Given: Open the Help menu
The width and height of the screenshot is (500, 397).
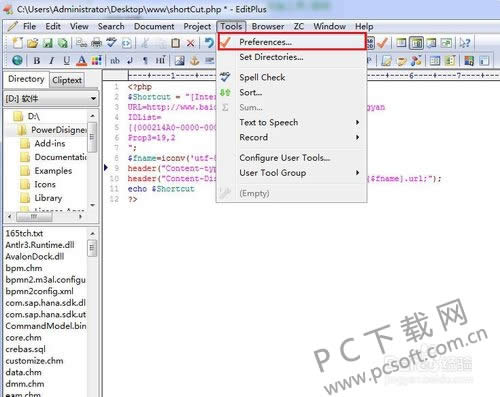Looking at the screenshot, I should pyautogui.click(x=364, y=26).
